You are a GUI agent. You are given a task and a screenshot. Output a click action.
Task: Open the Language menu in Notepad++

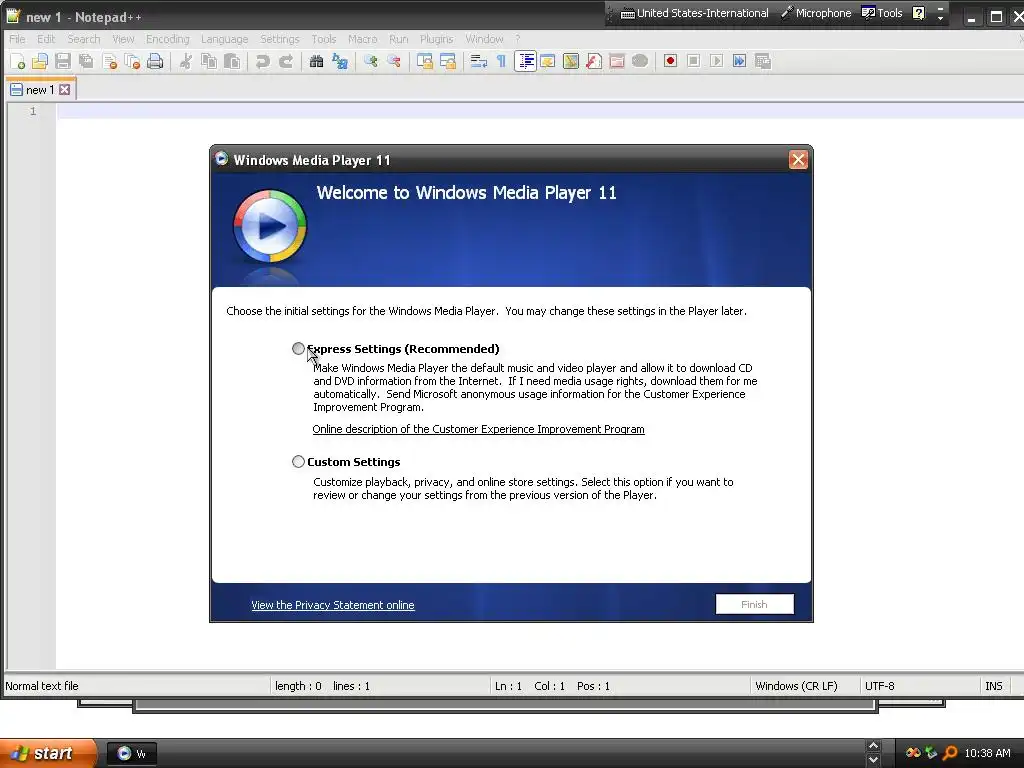[x=225, y=39]
